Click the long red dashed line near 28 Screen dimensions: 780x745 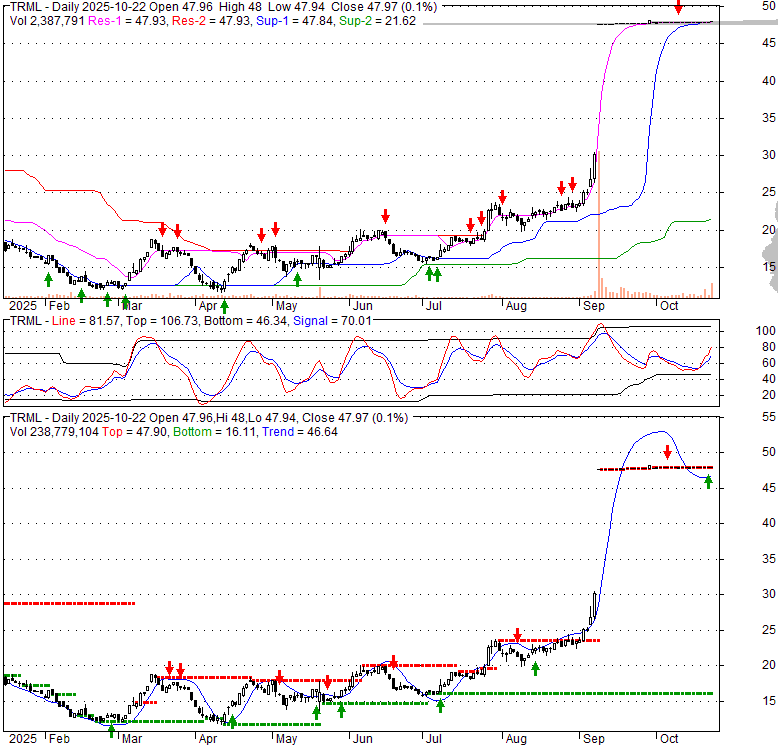coord(69,603)
